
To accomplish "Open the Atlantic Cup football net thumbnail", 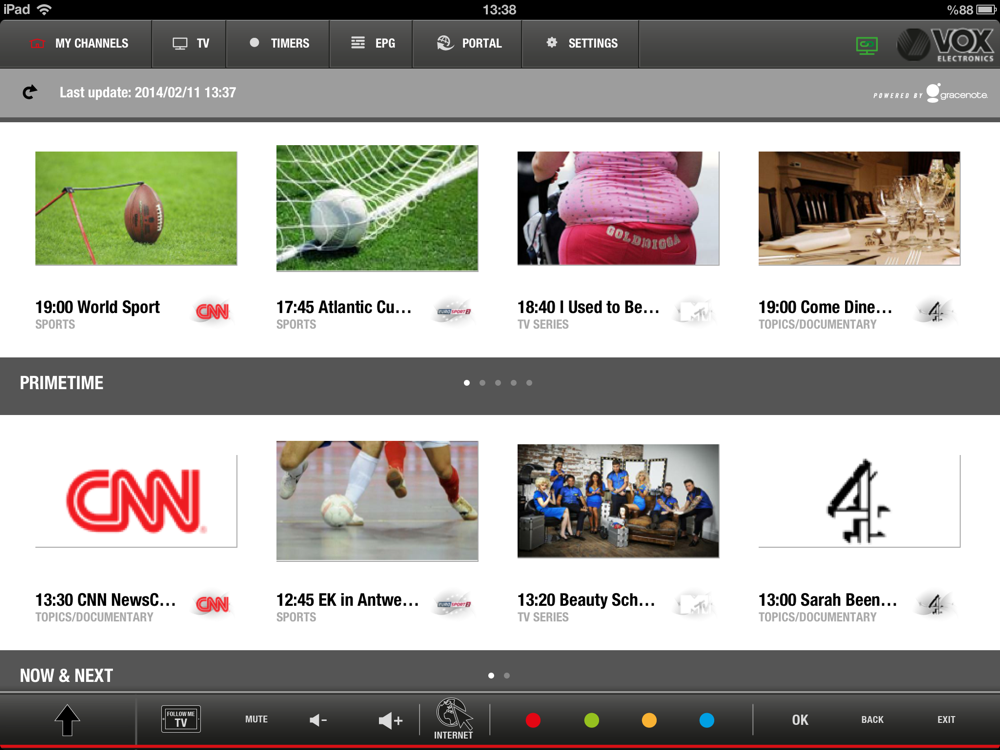I will 377,208.
